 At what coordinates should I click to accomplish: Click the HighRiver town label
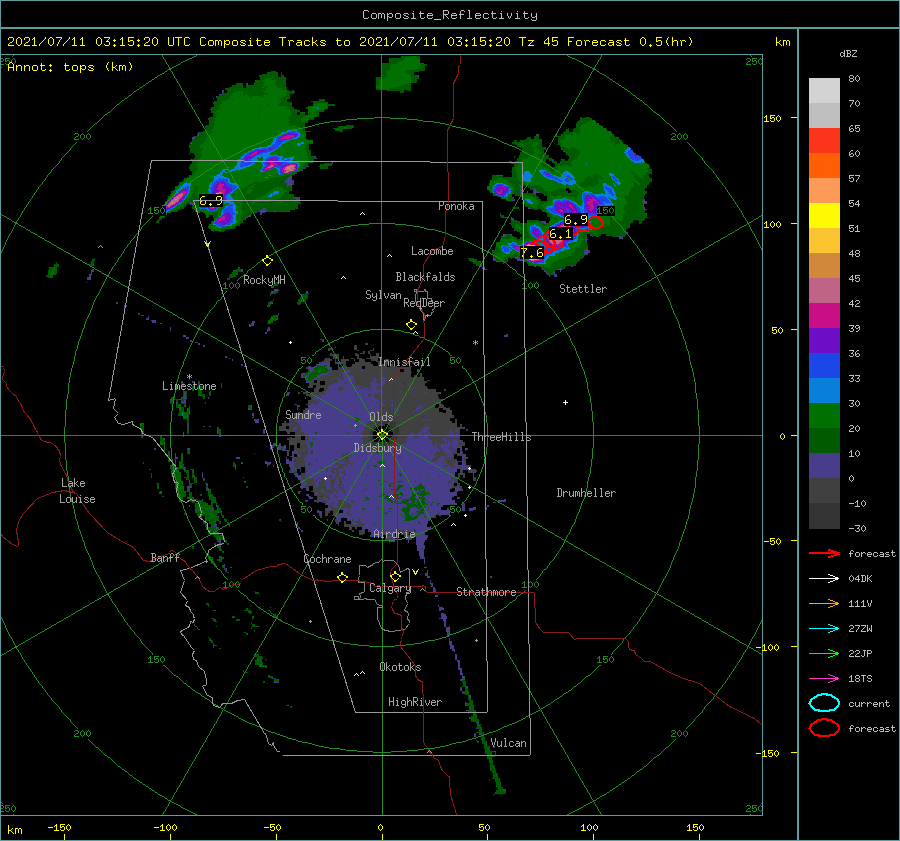(415, 702)
